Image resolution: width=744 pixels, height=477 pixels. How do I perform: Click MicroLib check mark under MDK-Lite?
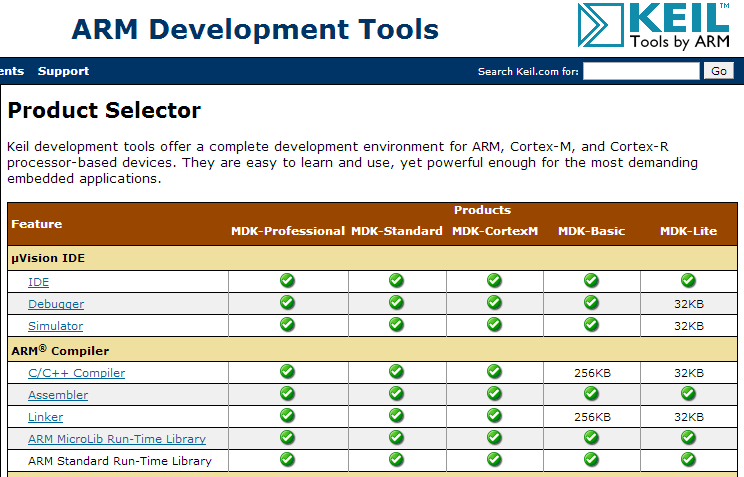(688, 437)
